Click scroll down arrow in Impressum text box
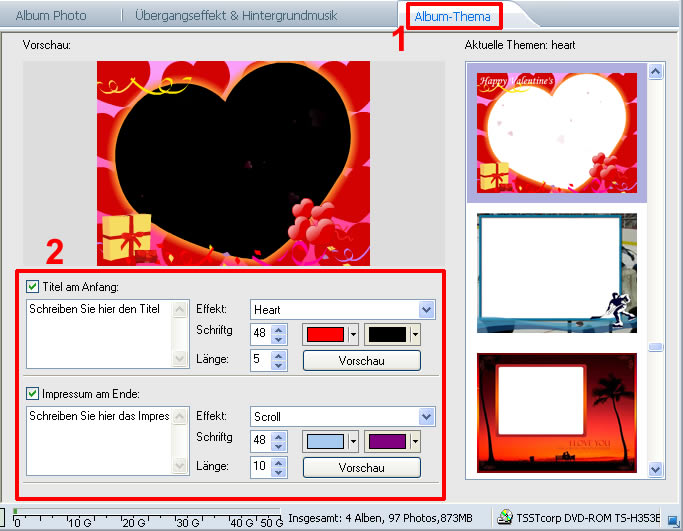 (179, 466)
